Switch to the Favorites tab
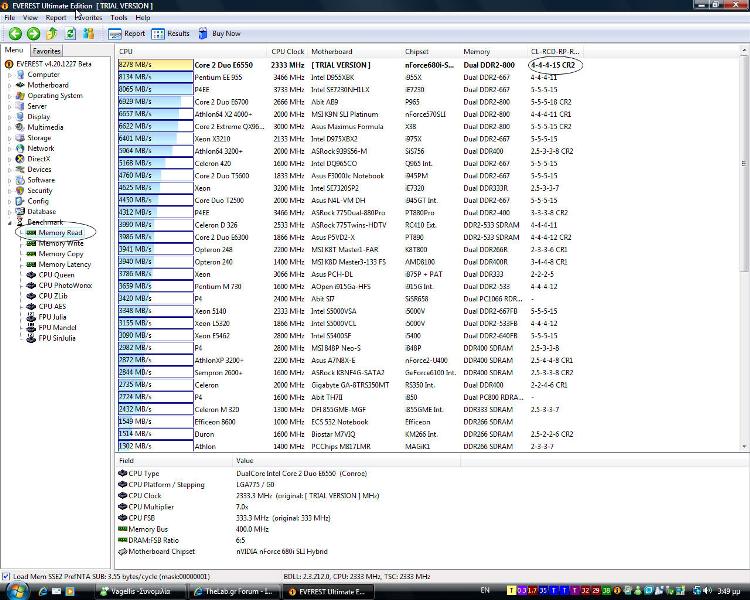Image resolution: width=750 pixels, height=600 pixels. (46, 50)
